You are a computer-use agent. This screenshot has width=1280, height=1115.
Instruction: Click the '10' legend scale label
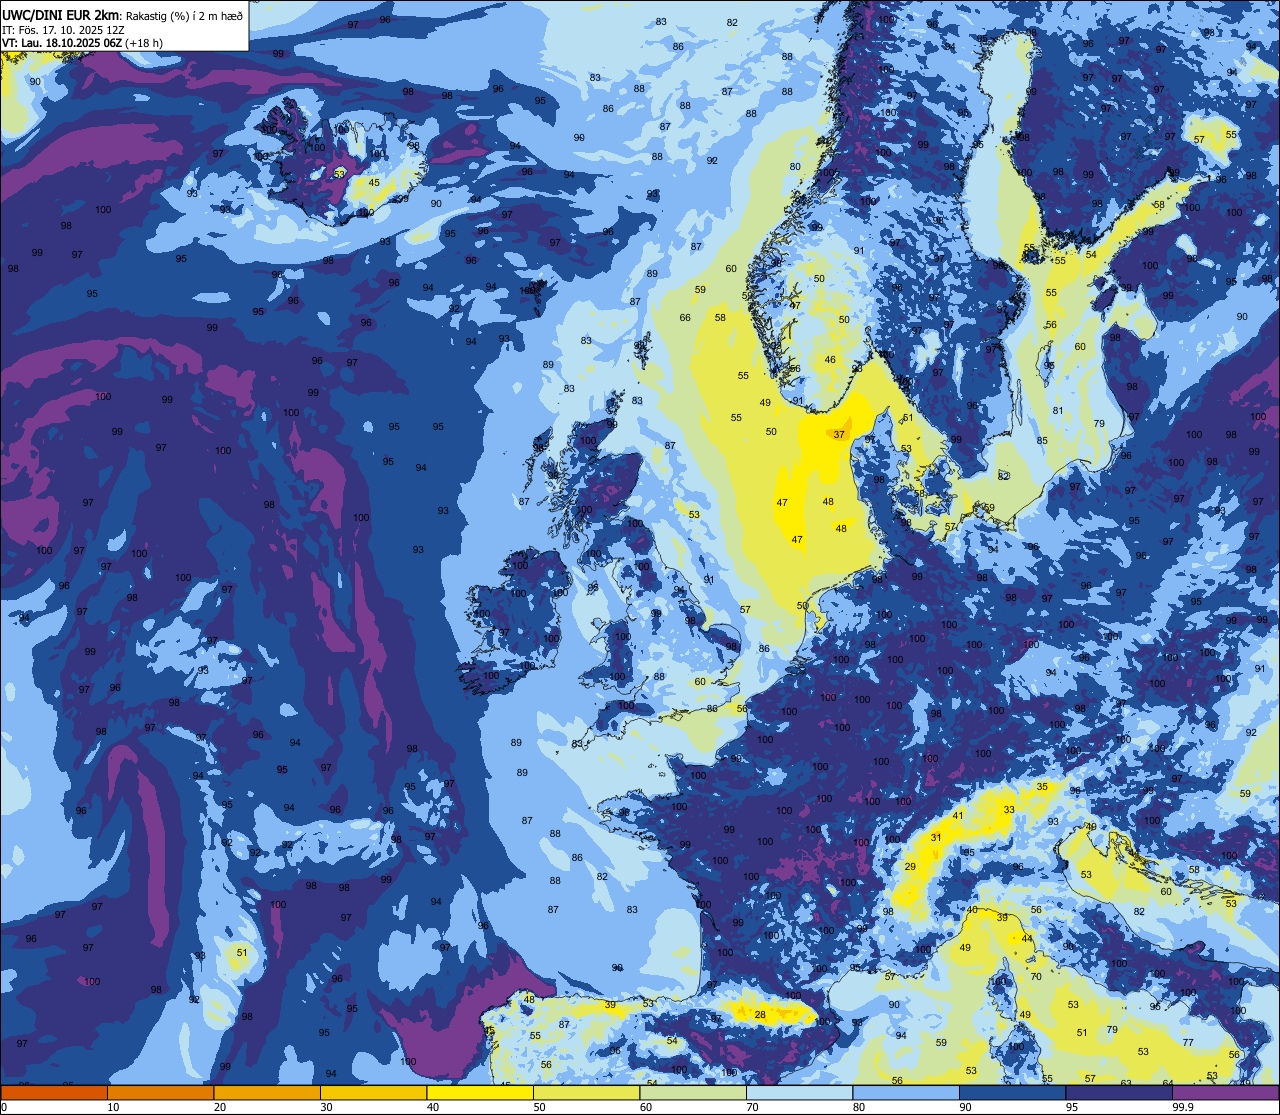(113, 1107)
